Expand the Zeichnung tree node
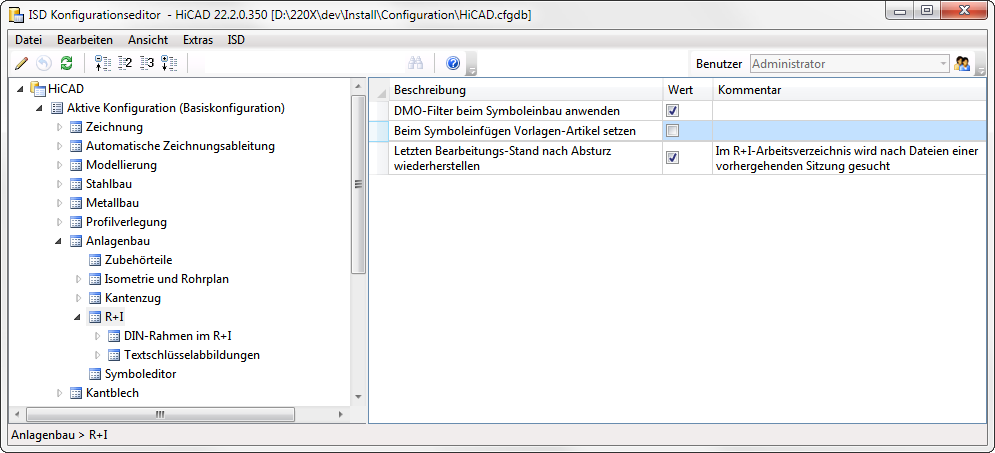Screen dimensions: 995x453 60,127
